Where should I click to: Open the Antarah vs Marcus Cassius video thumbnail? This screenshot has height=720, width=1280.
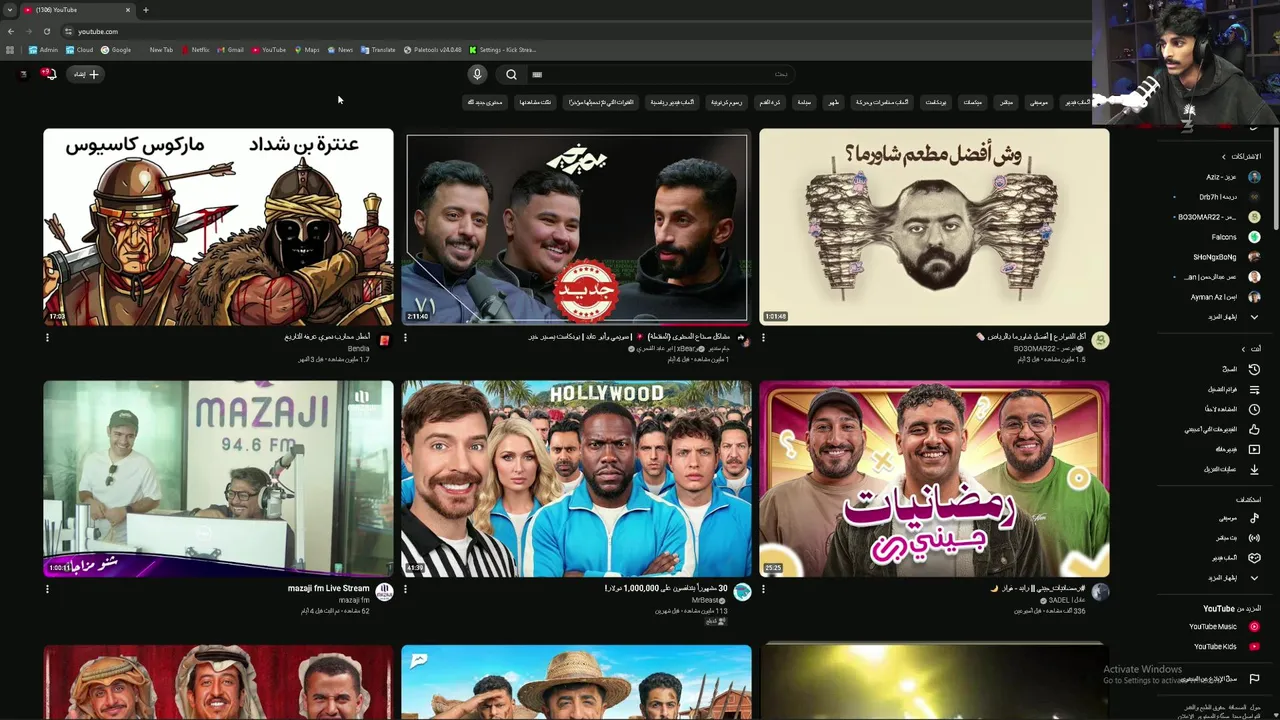pyautogui.click(x=218, y=226)
